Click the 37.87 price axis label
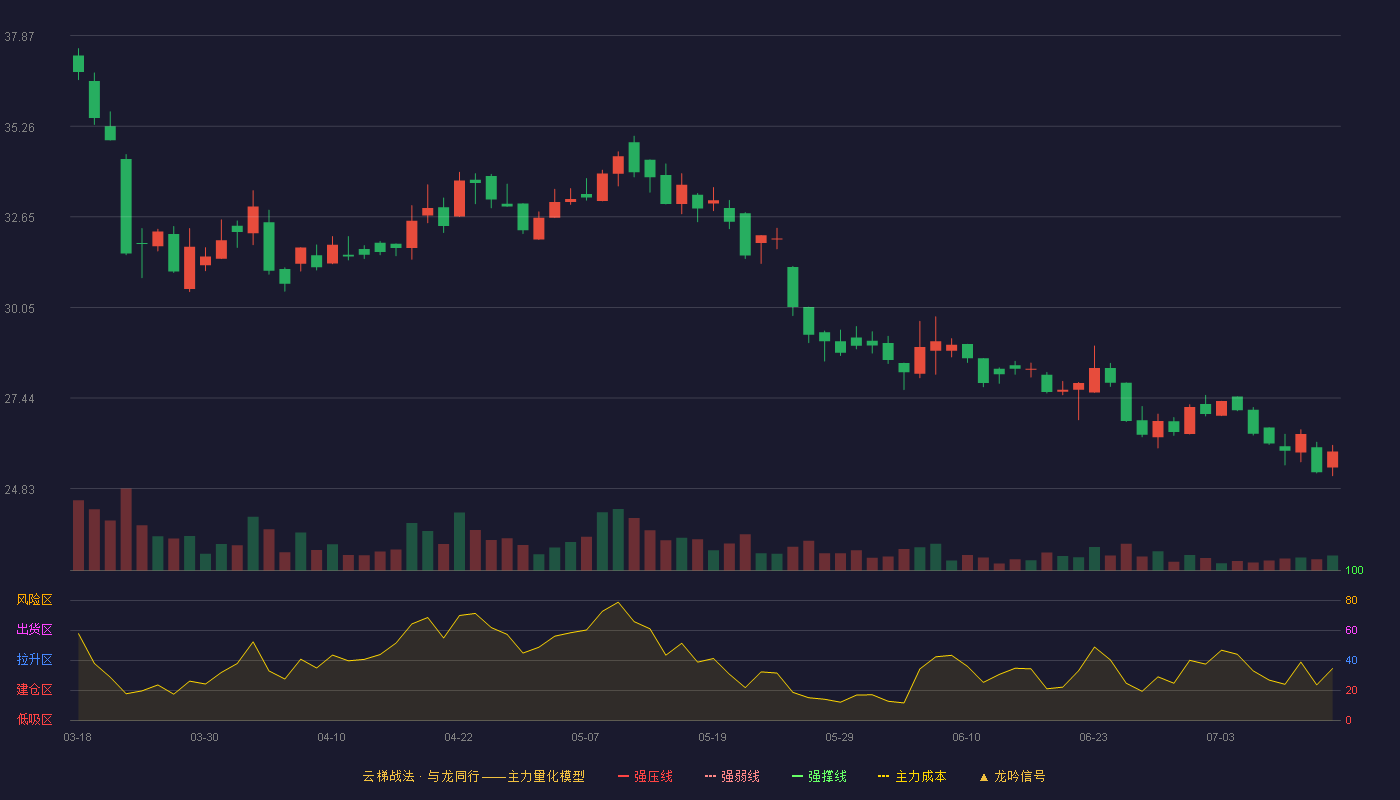This screenshot has height=800, width=1400. pyautogui.click(x=19, y=37)
